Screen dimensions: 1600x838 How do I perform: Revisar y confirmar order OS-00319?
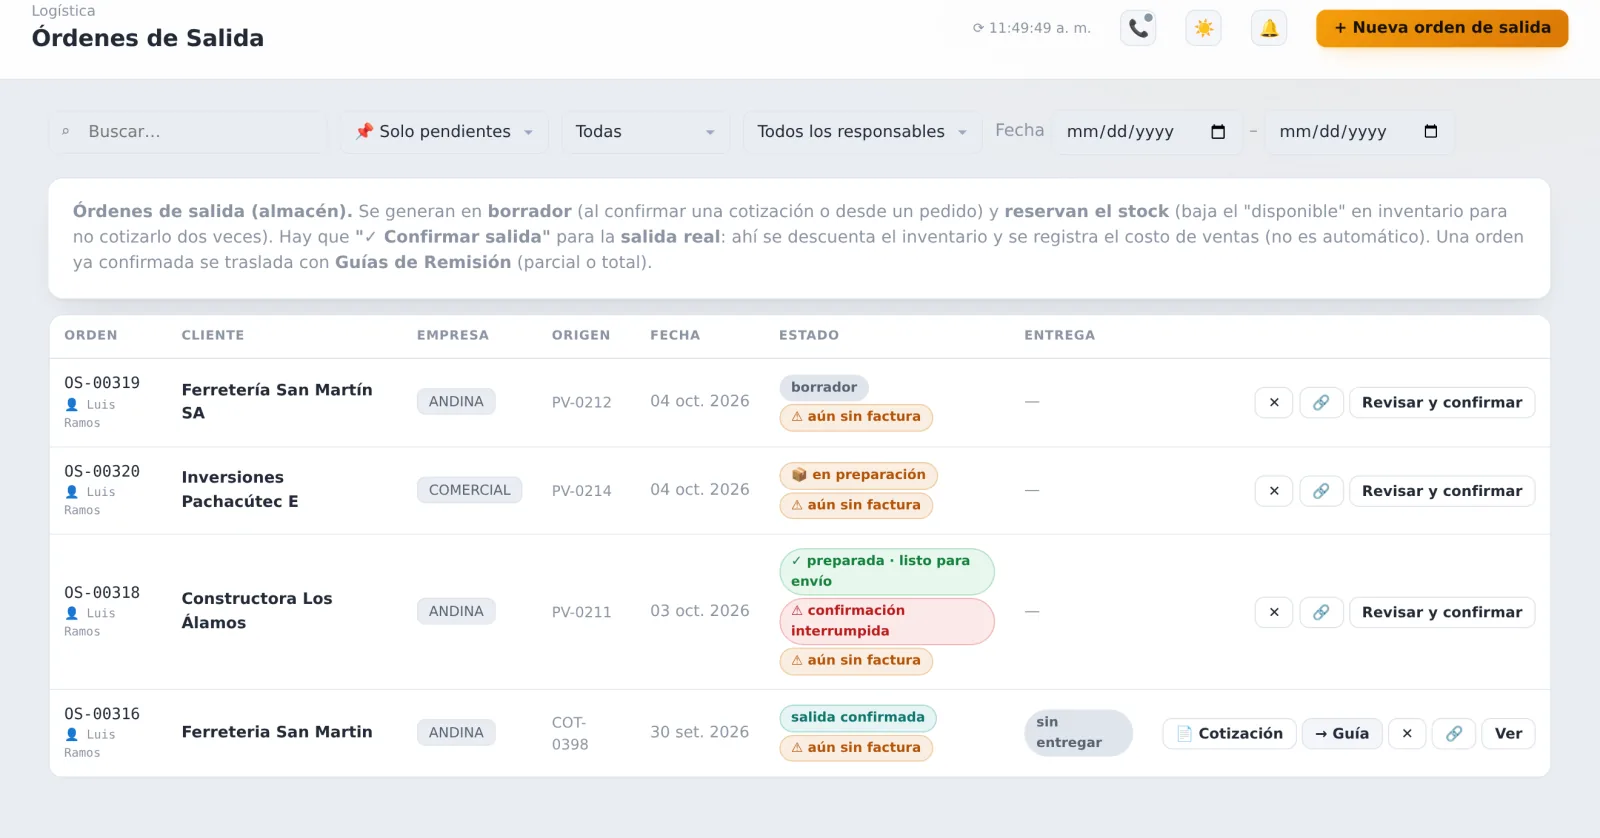point(1442,402)
